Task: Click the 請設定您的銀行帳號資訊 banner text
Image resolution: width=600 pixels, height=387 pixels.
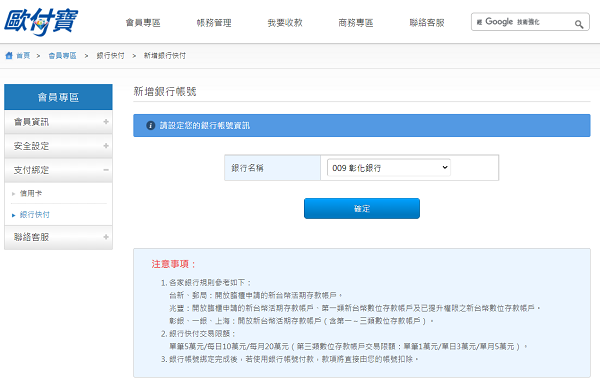Action: 205,125
